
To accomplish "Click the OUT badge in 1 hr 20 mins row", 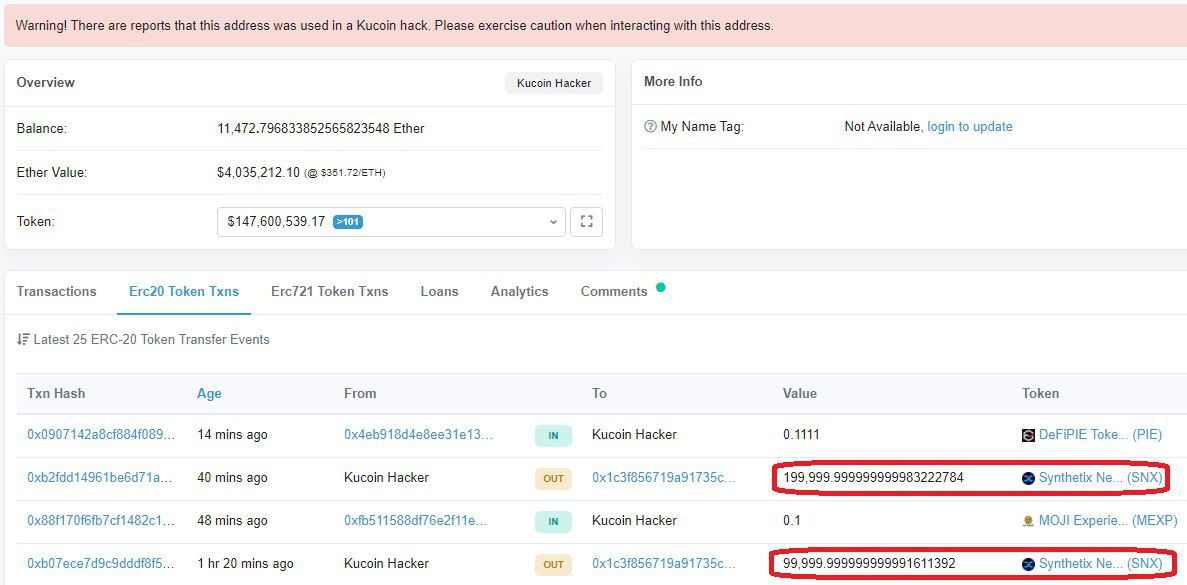I will tap(553, 565).
